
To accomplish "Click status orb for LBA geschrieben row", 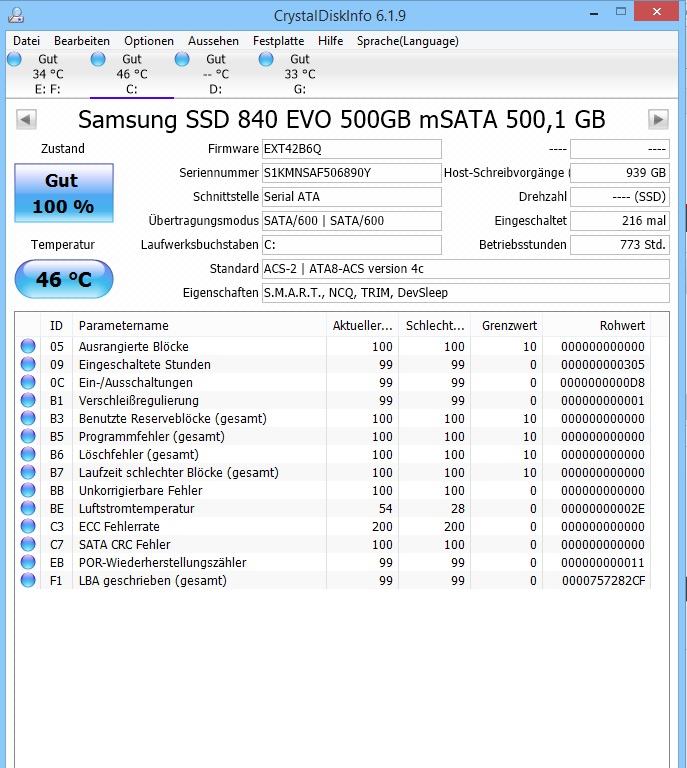I will point(28,580).
